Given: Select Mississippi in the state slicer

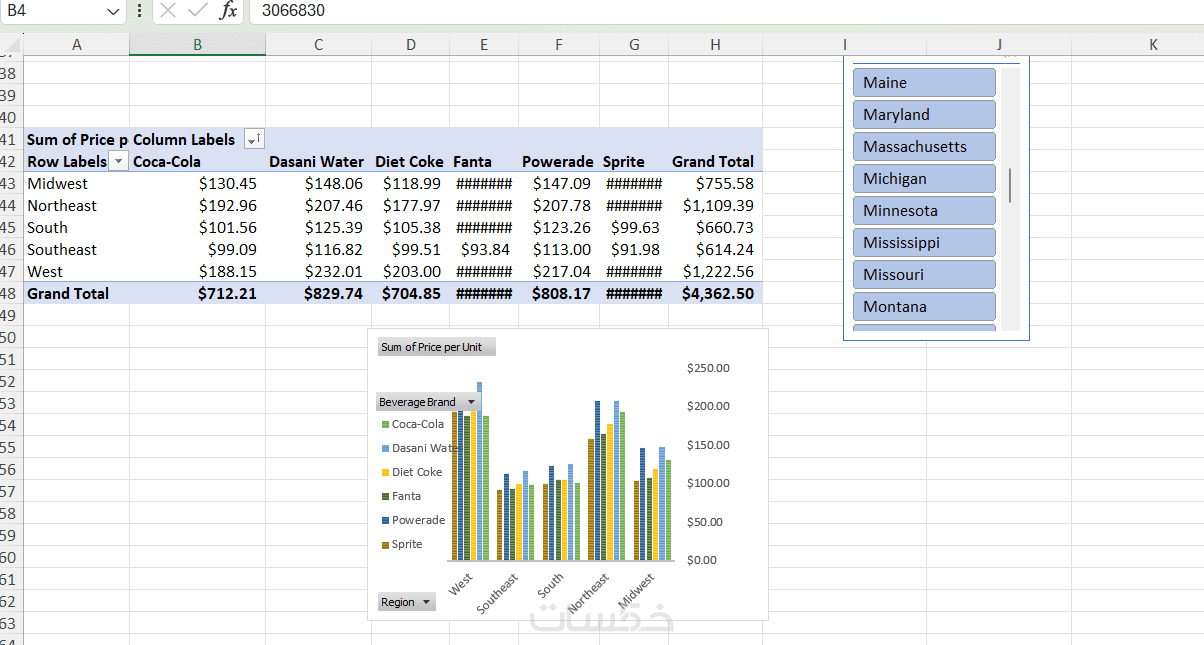Looking at the screenshot, I should tap(924, 243).
